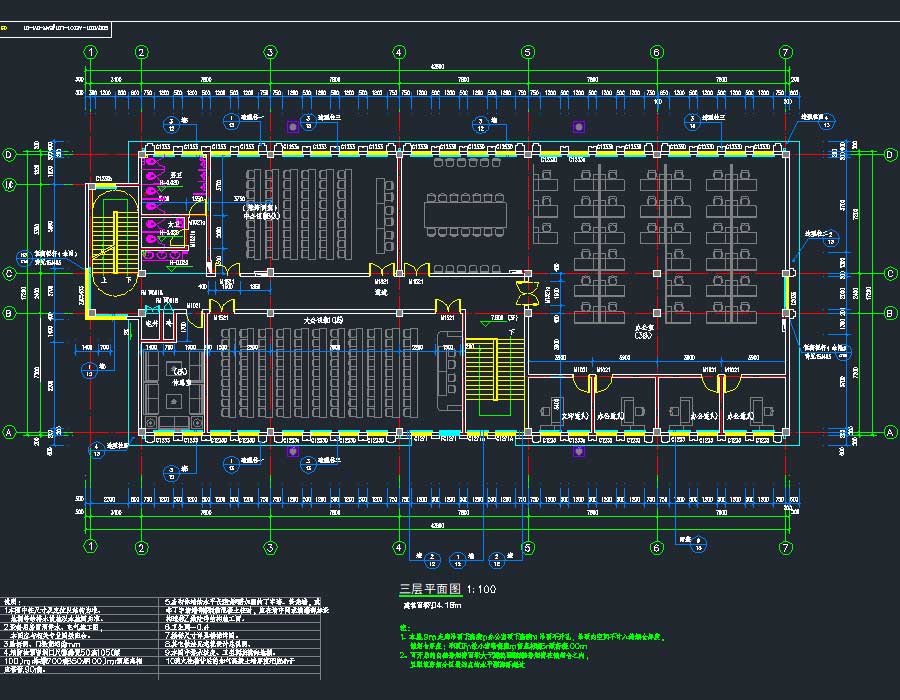Click grid axis bubble 5 in the top row
This screenshot has height=700, width=900.
[x=527, y=52]
